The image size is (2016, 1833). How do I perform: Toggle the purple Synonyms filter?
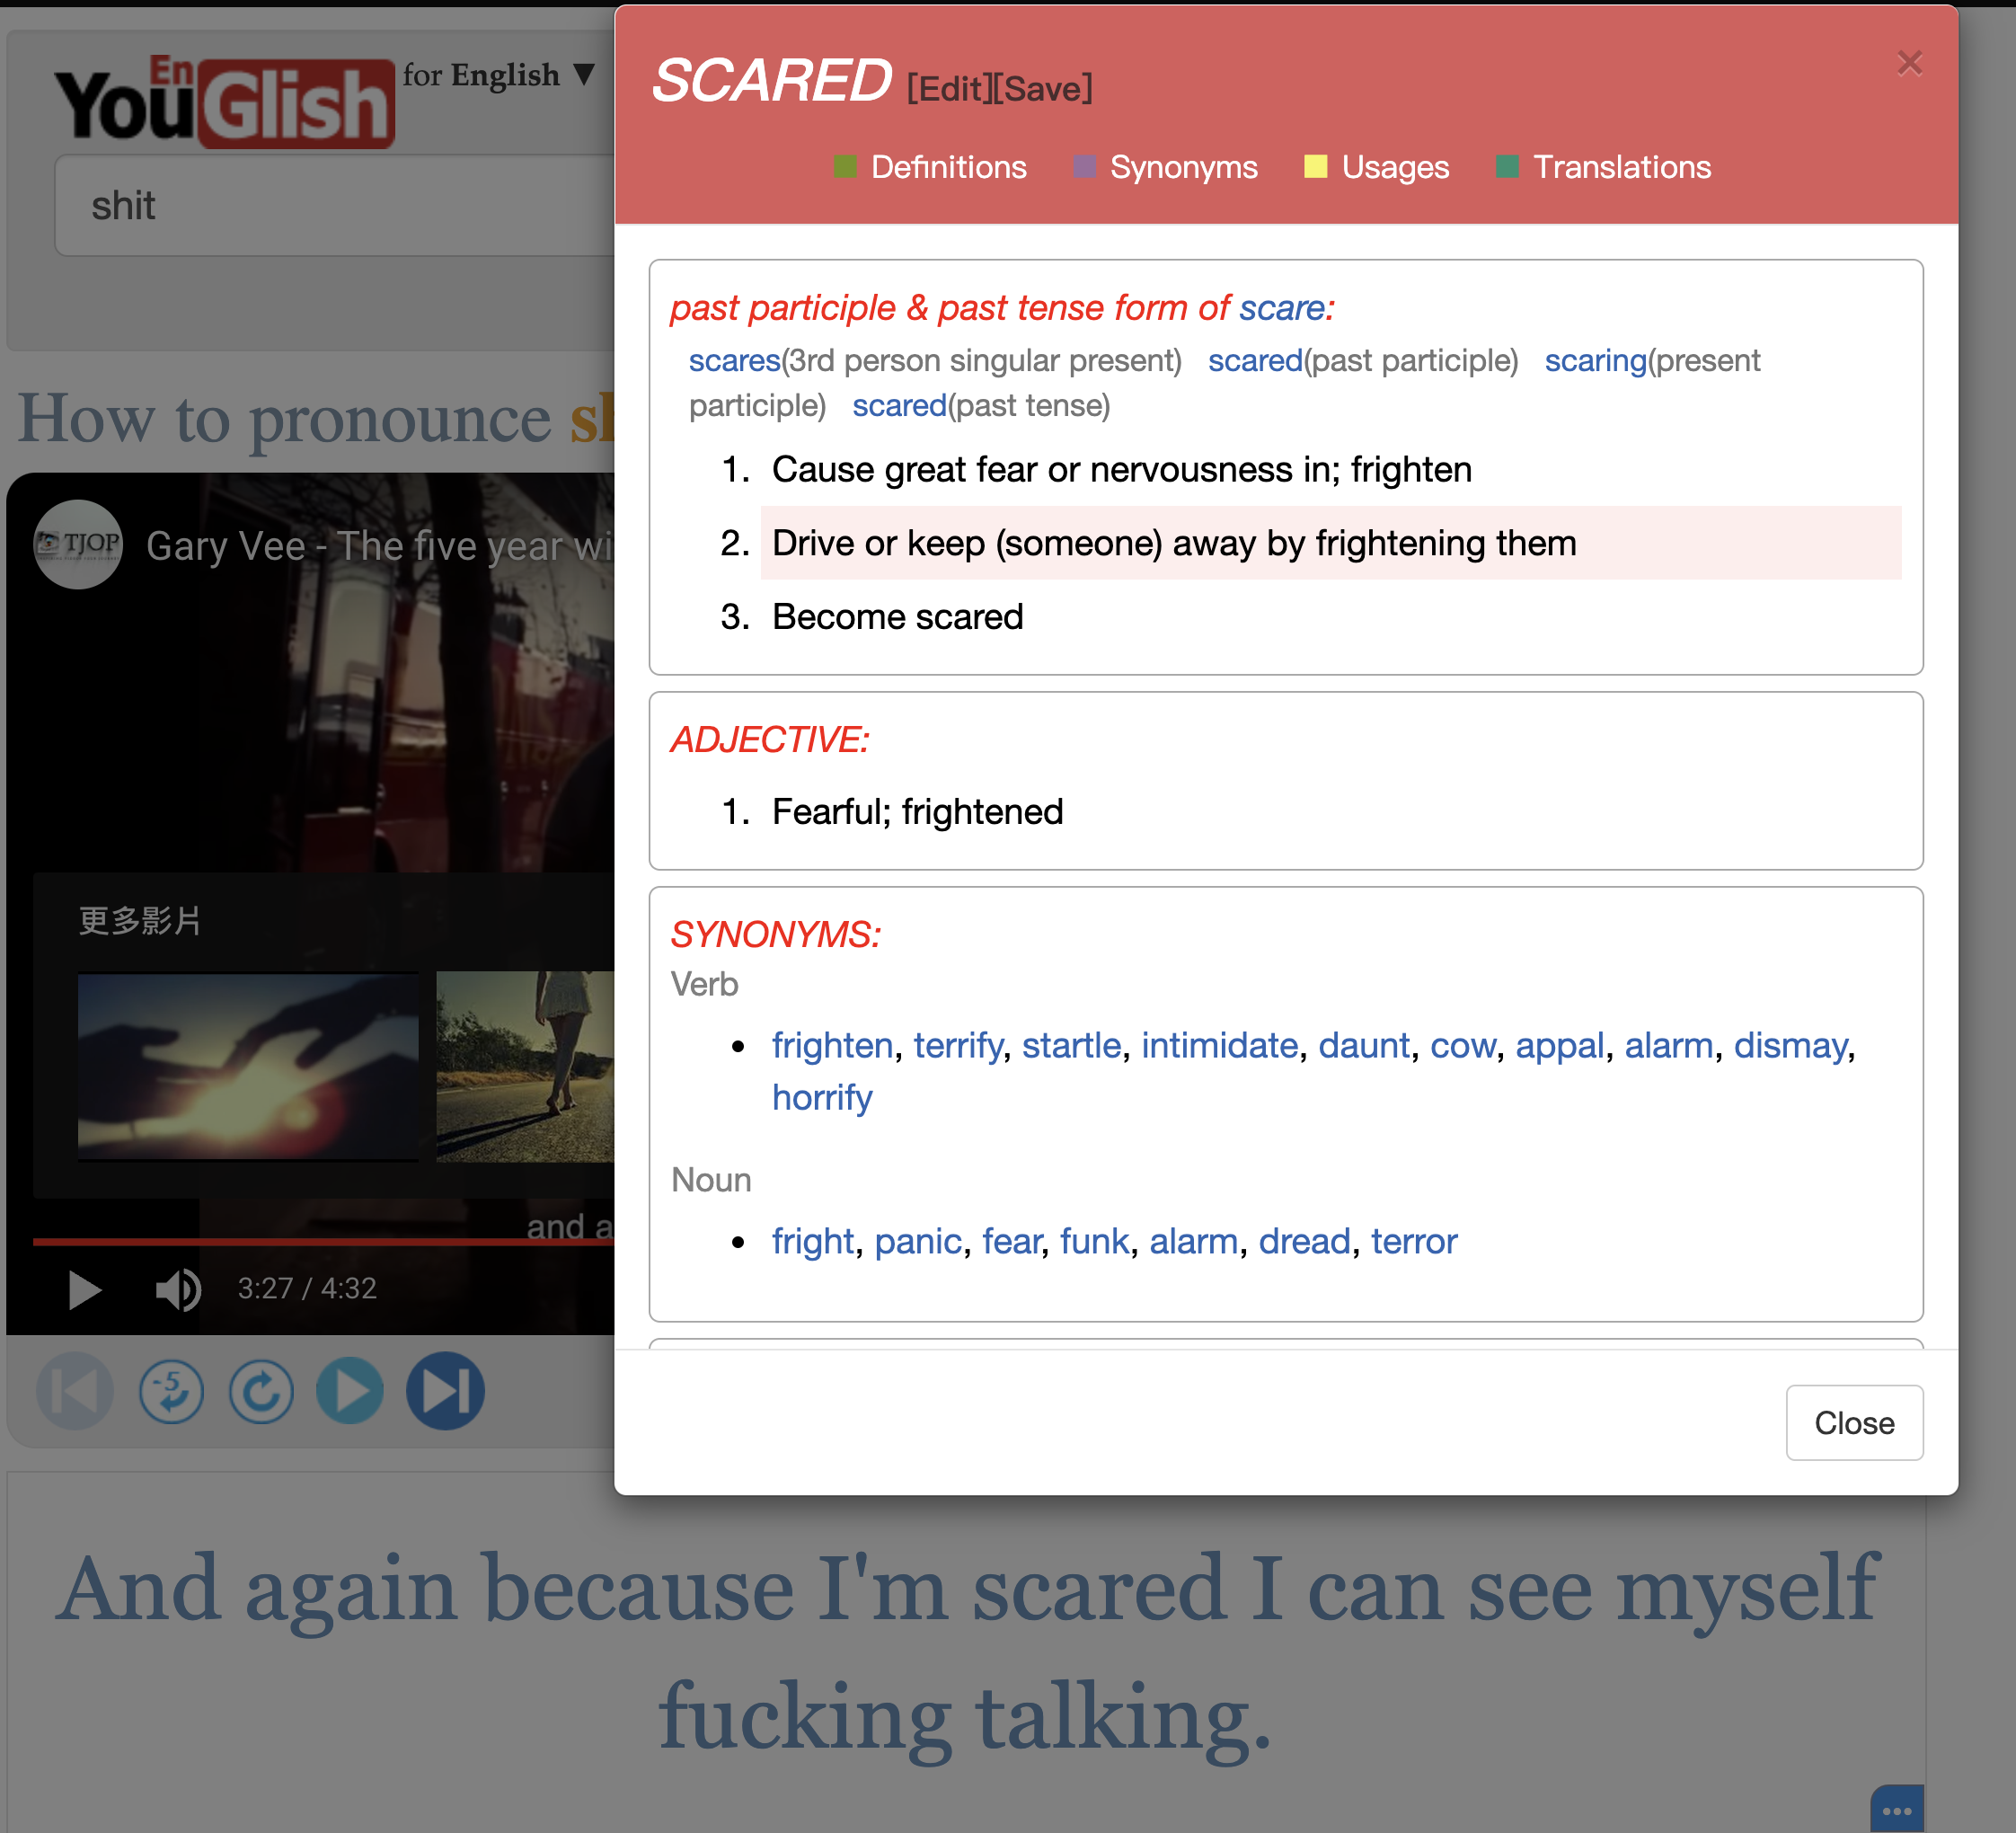coord(1165,167)
